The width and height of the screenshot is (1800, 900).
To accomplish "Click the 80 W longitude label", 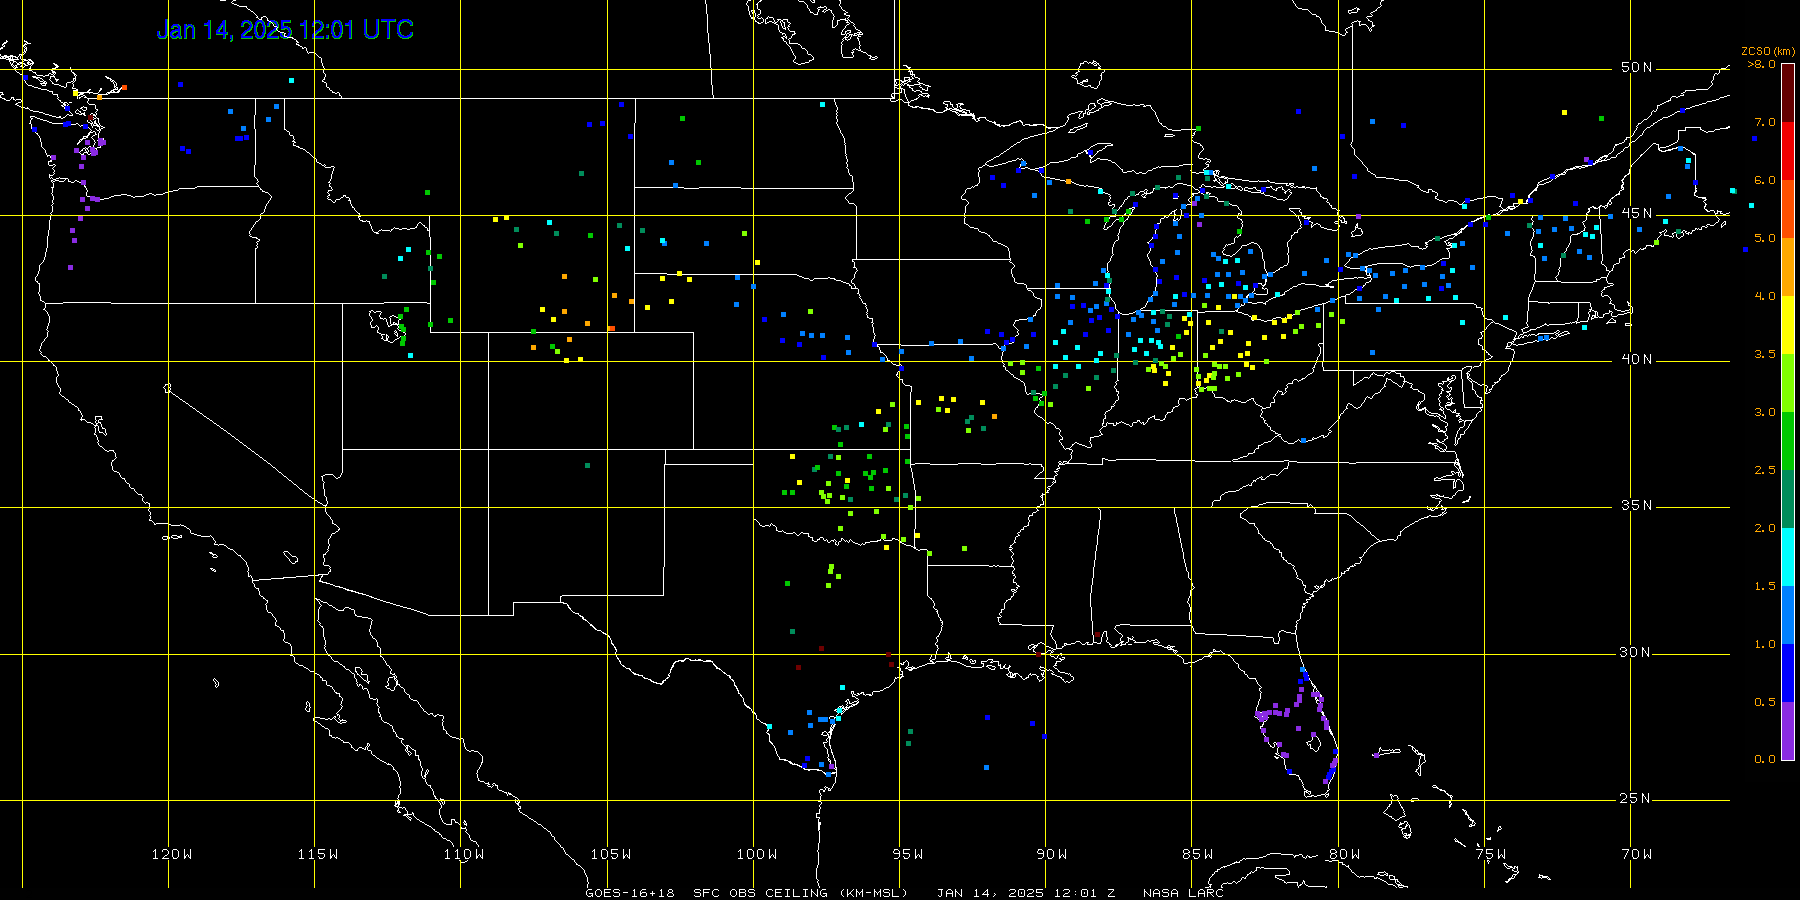I will [1345, 855].
